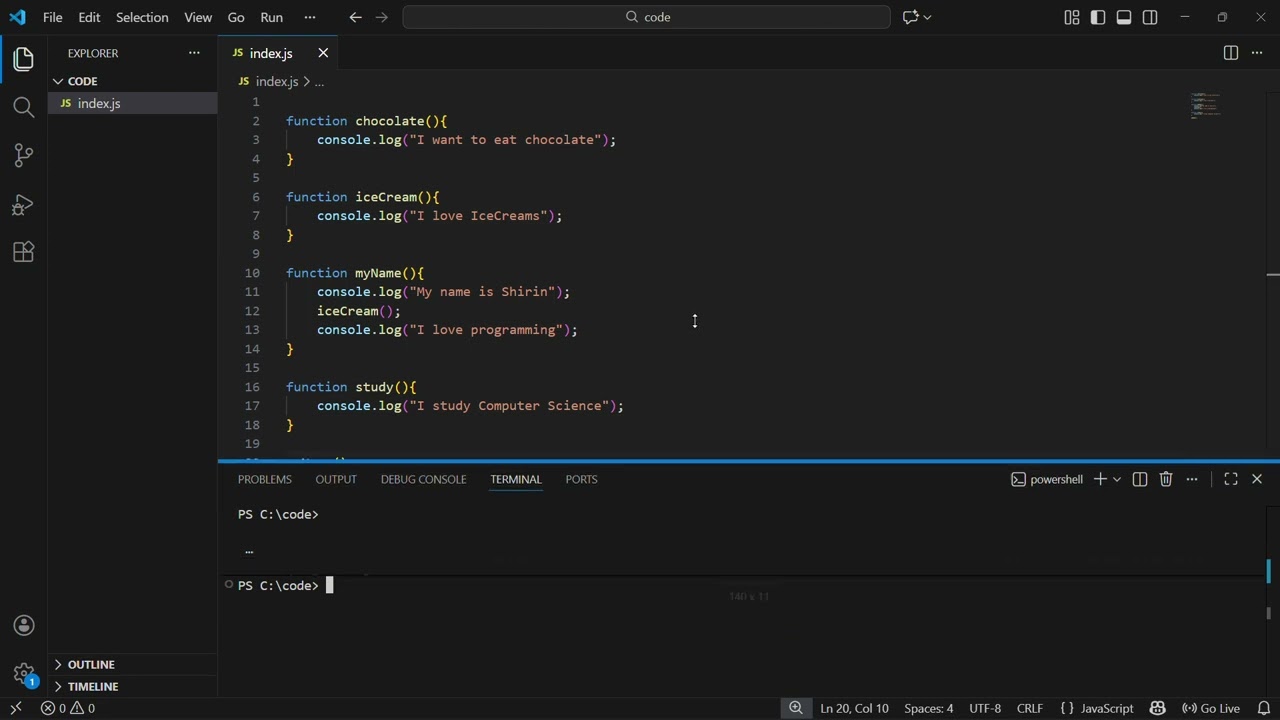
Task: Open notifications bell icon
Action: (1263, 708)
